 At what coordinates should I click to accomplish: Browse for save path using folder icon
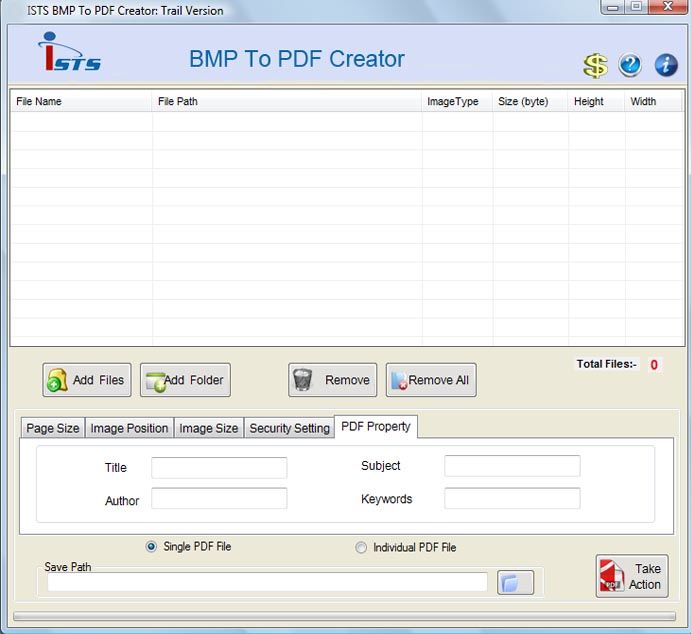coord(516,583)
